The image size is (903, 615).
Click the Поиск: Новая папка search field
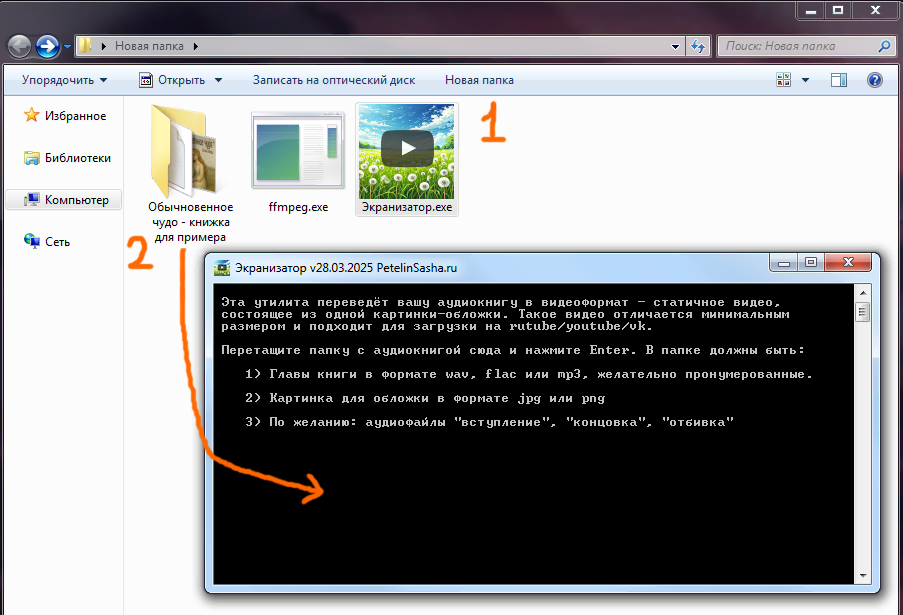pyautogui.click(x=795, y=46)
